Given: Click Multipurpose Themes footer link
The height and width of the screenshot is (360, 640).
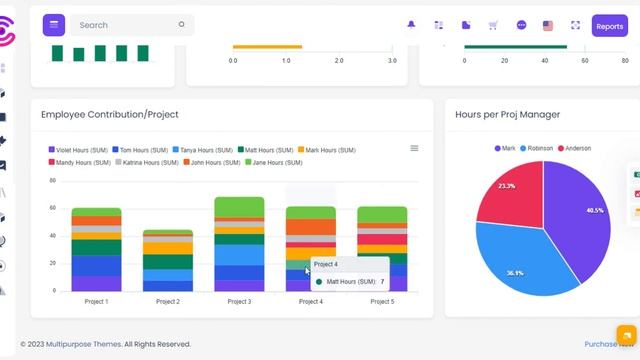Looking at the screenshot, I should point(84,344).
